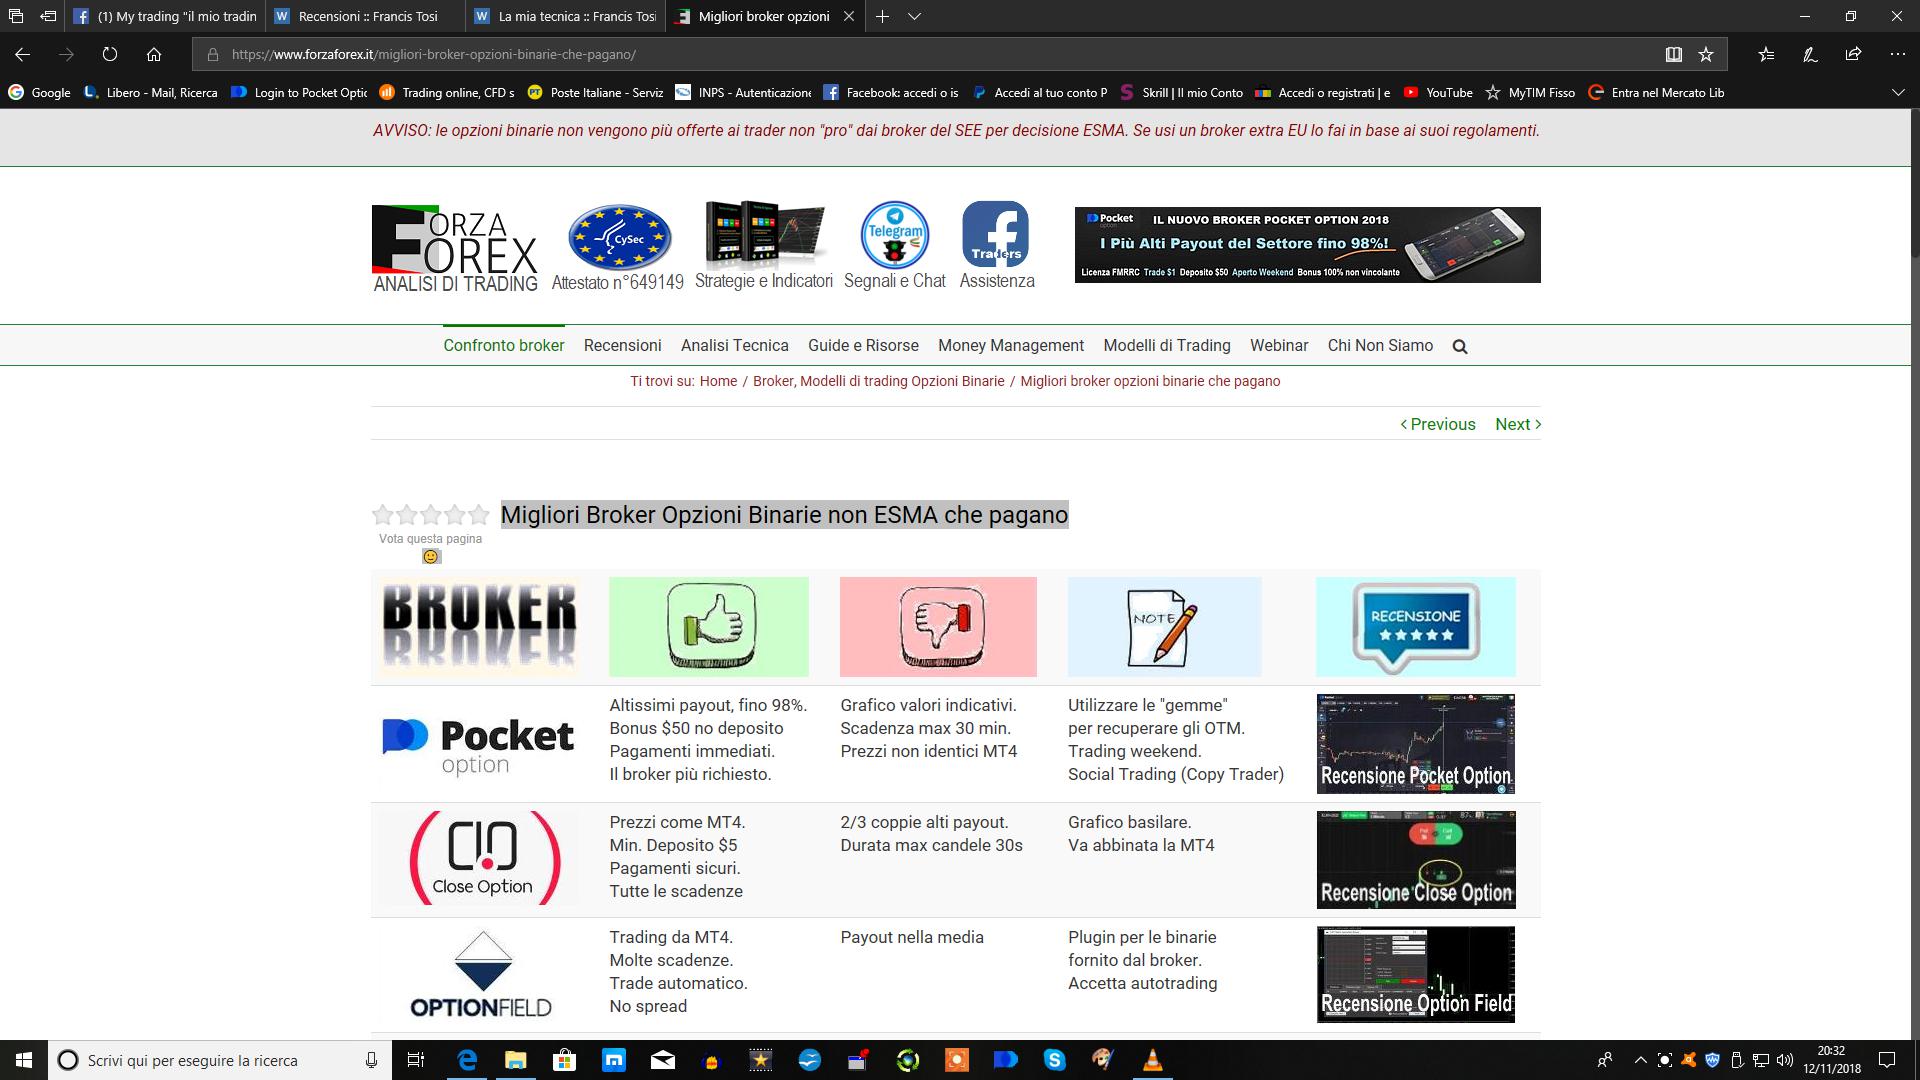Refresh the current page

(110, 54)
